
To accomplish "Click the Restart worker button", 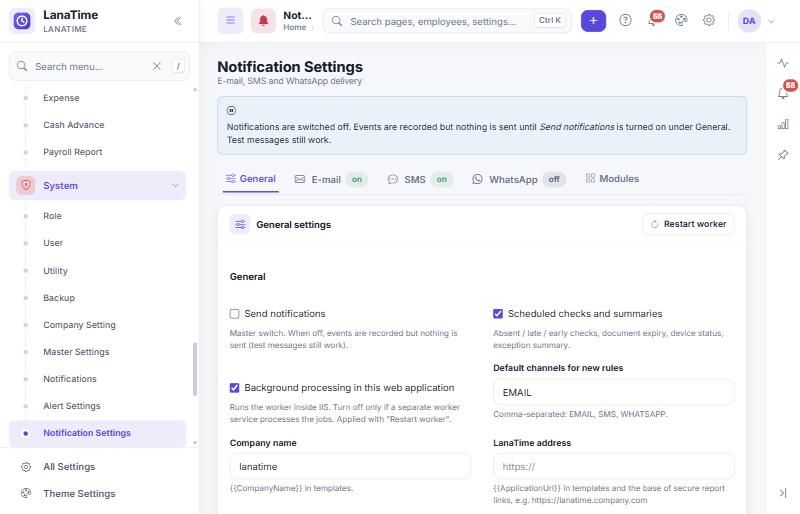I will 688,224.
